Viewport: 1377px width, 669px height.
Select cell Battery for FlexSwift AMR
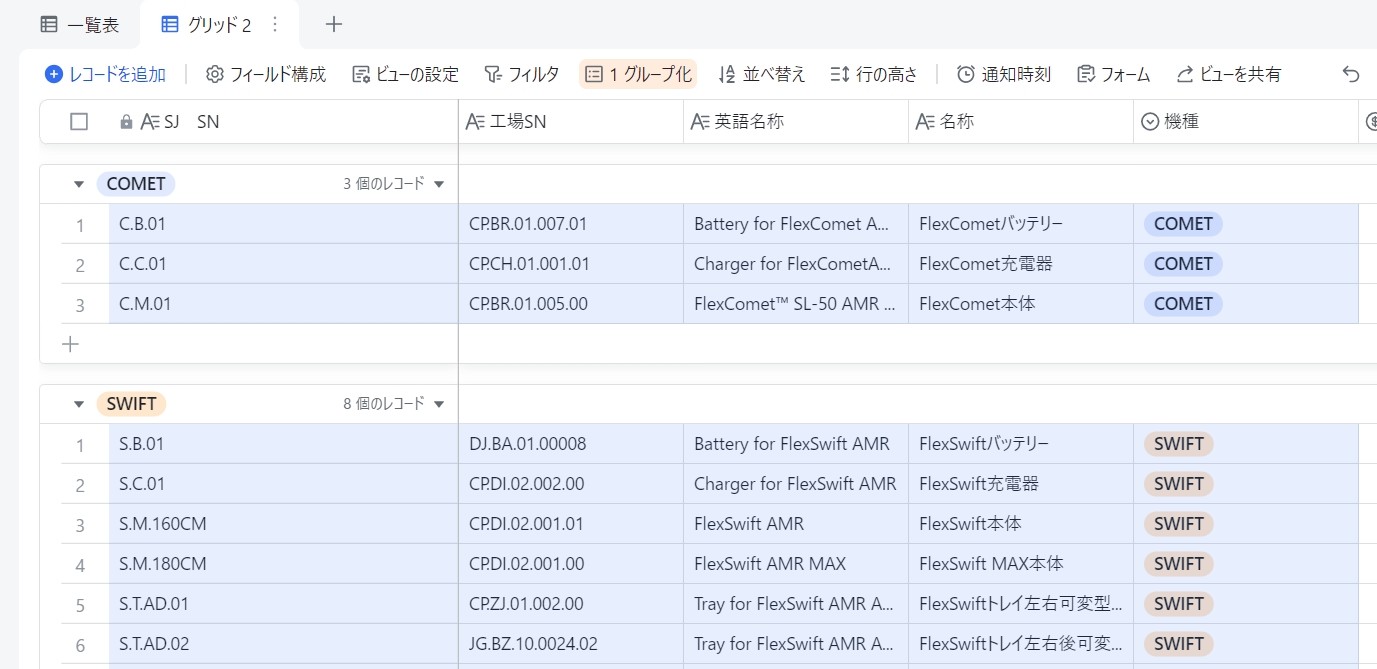click(x=796, y=444)
